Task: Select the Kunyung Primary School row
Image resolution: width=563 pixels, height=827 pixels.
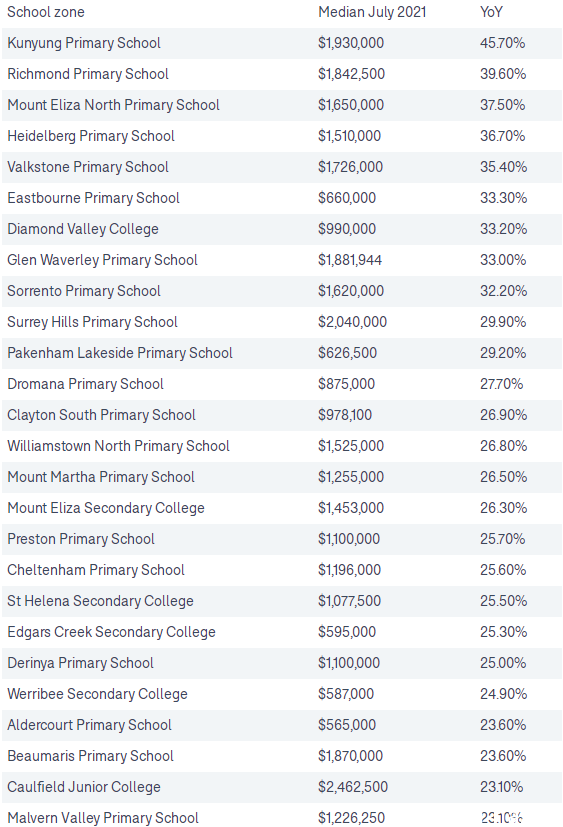Action: tap(282, 43)
